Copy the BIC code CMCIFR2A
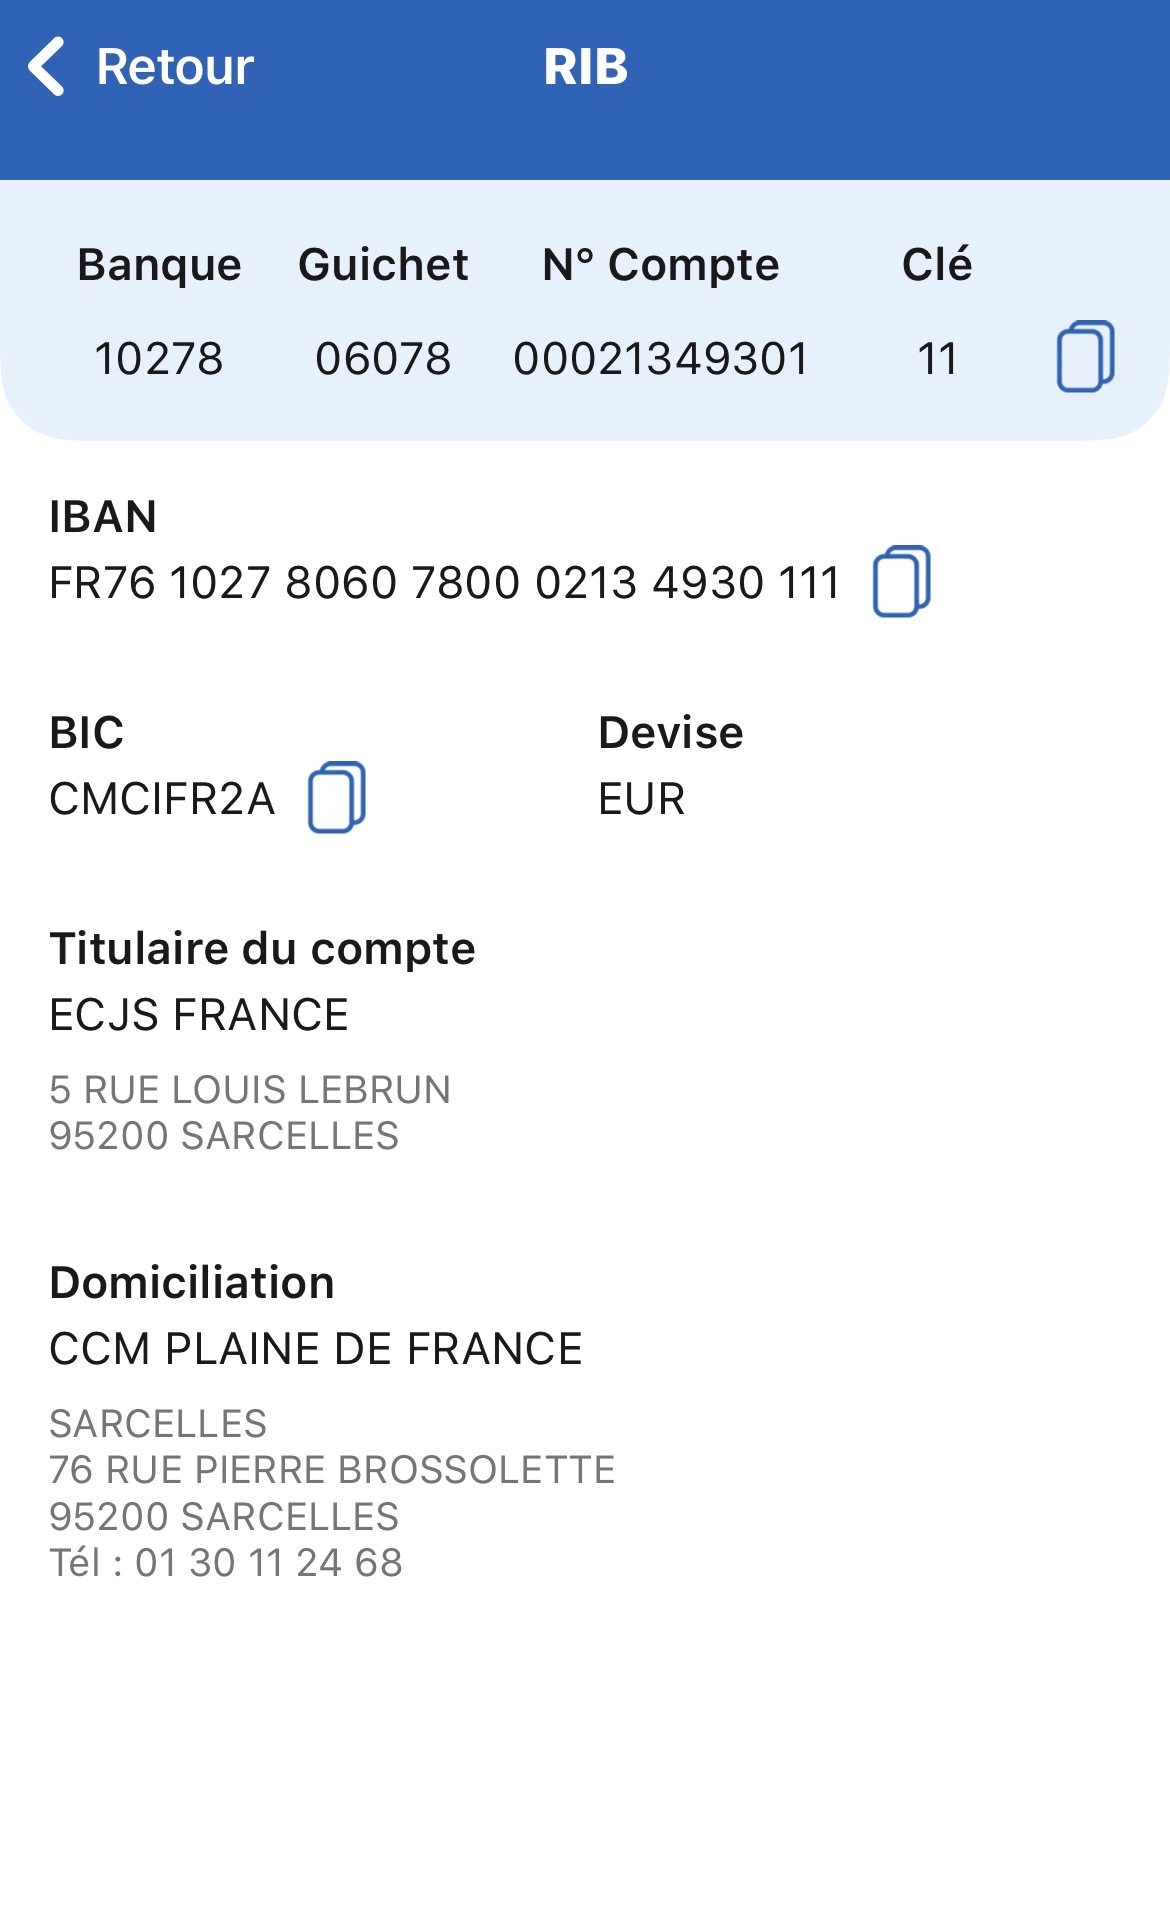1170x1917 pixels. [x=337, y=797]
